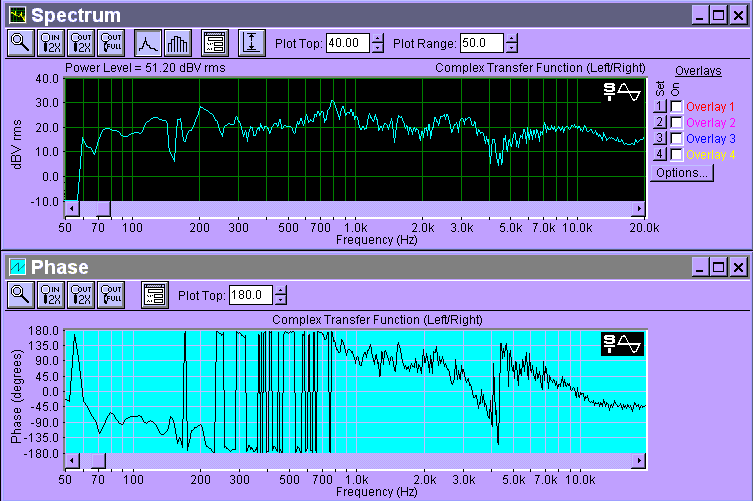Turn on Overlay 2 checkbox
Screen dimensions: 754x501
677,122
